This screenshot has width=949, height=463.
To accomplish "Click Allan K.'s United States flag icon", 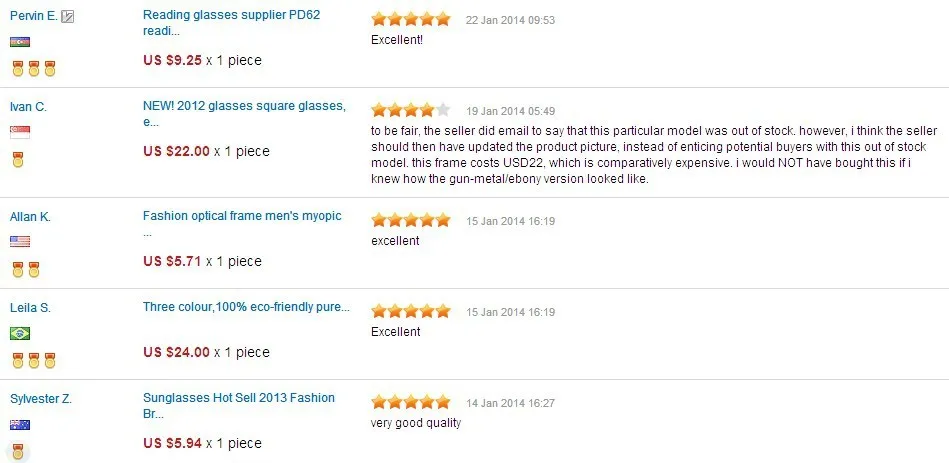I will (20, 242).
